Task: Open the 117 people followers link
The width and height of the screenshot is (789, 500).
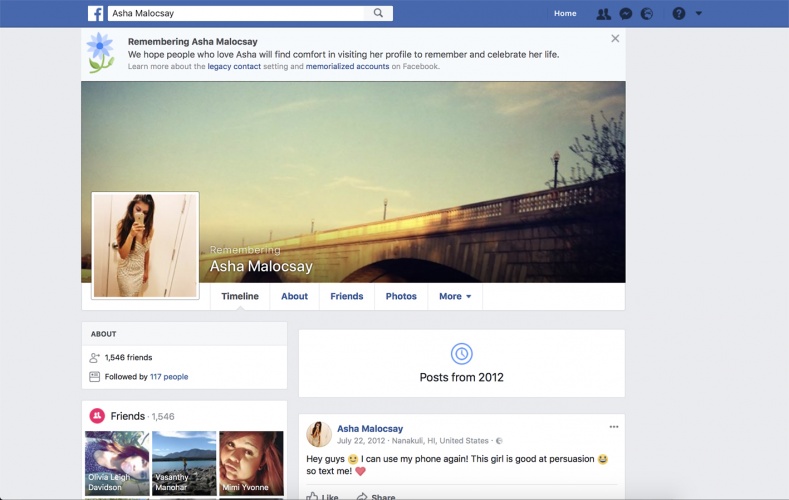Action: click(x=169, y=377)
